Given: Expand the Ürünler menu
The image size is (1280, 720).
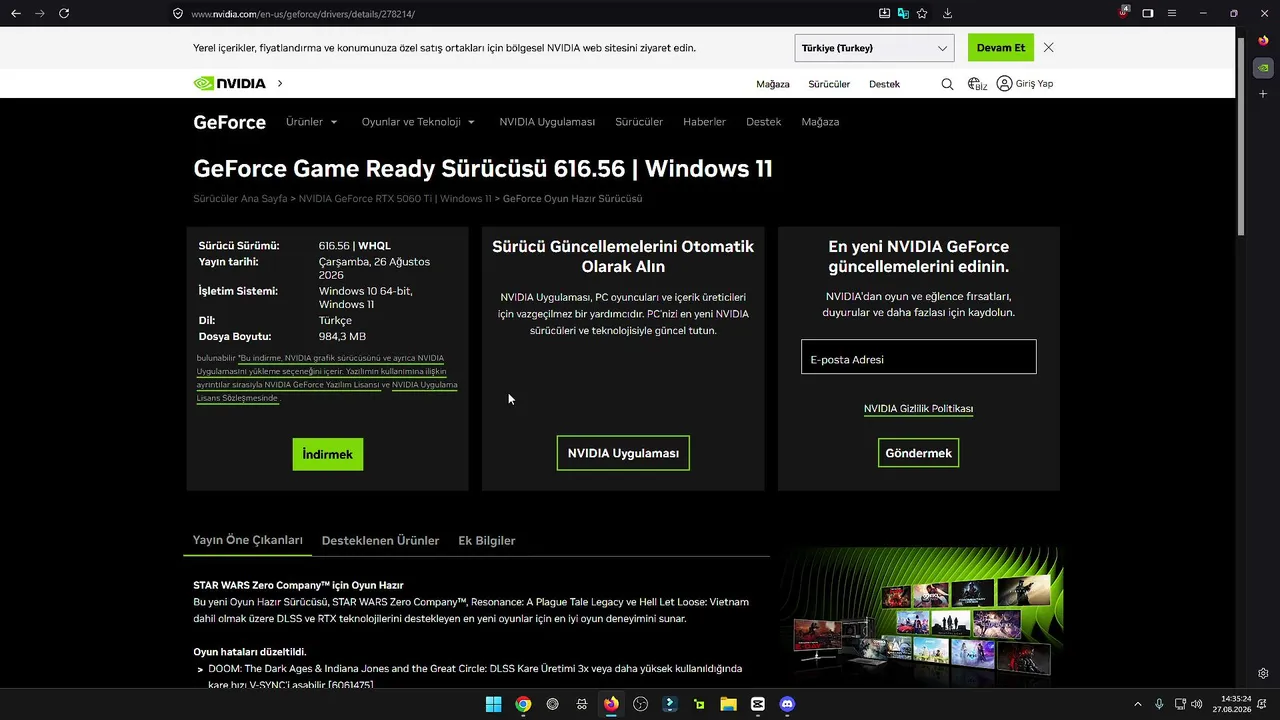Looking at the screenshot, I should point(312,122).
